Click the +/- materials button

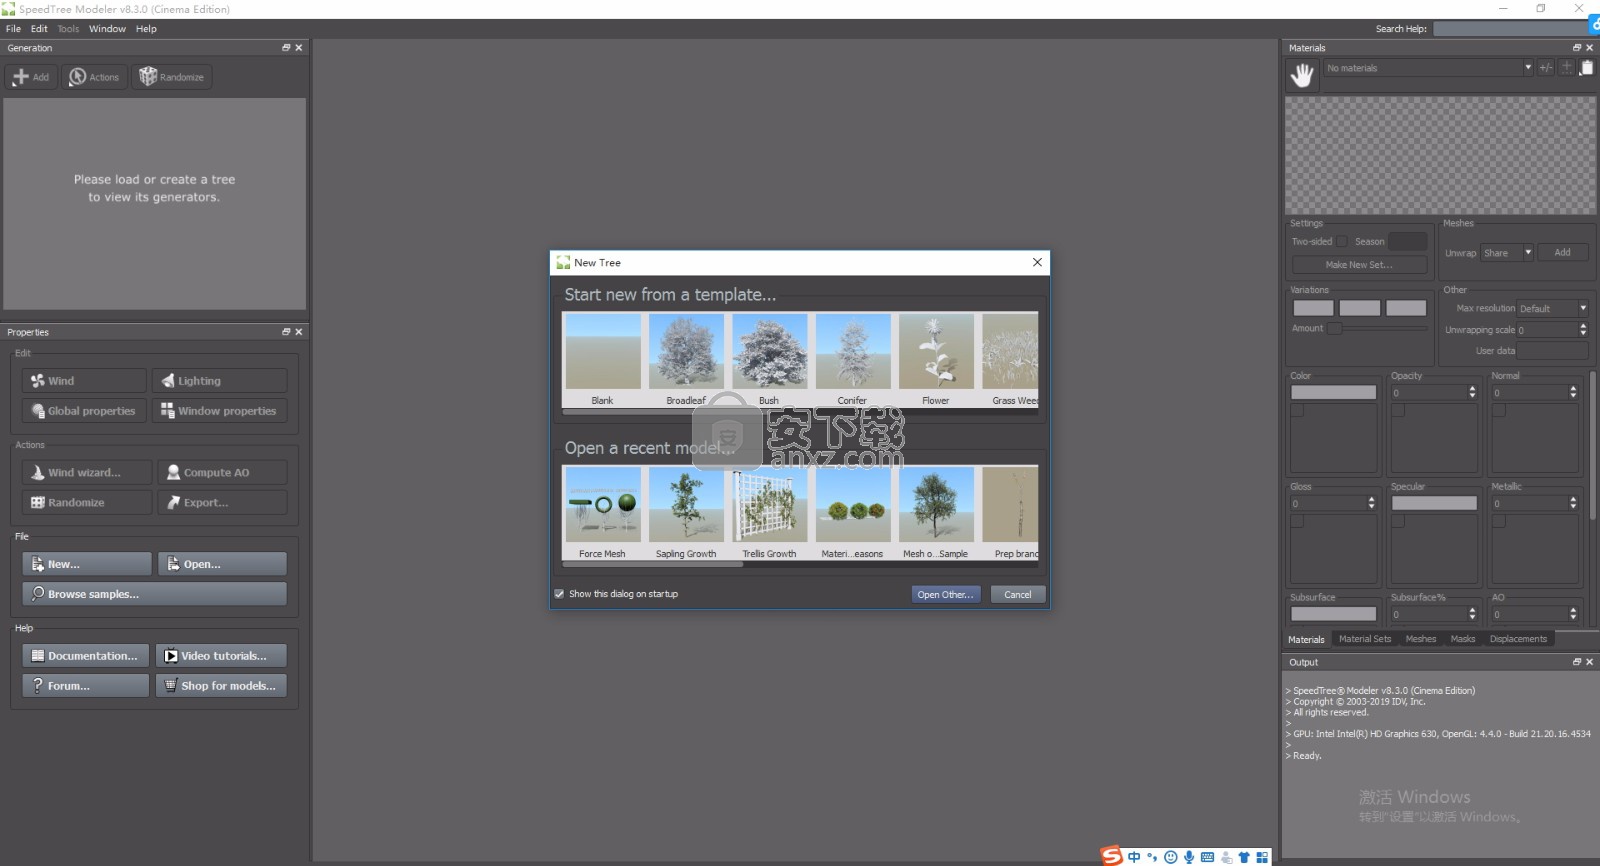point(1546,68)
